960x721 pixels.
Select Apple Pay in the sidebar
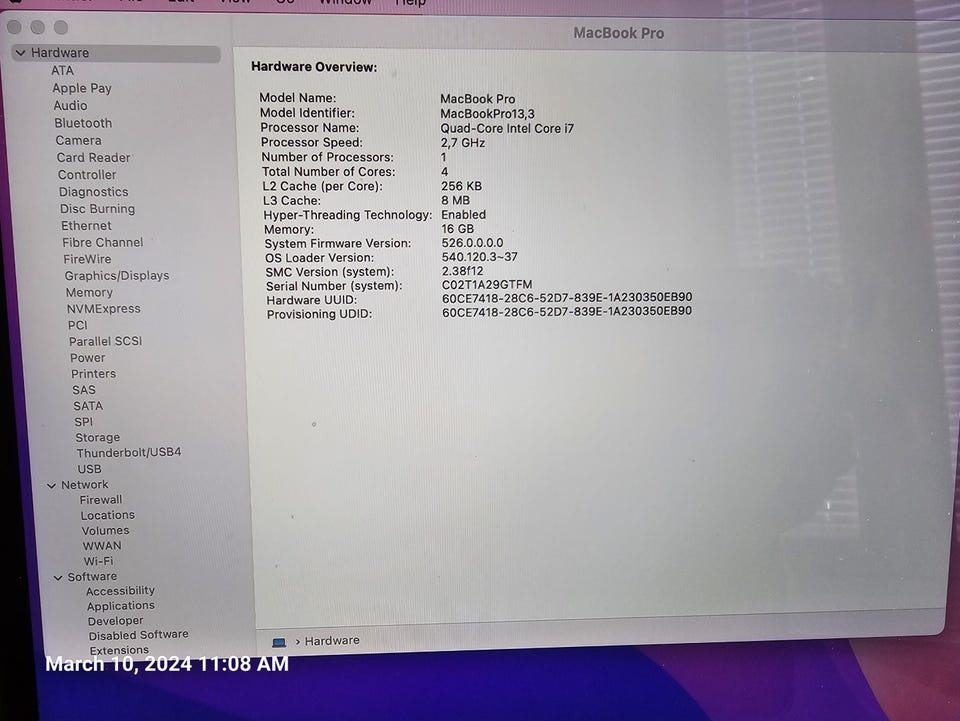[82, 89]
